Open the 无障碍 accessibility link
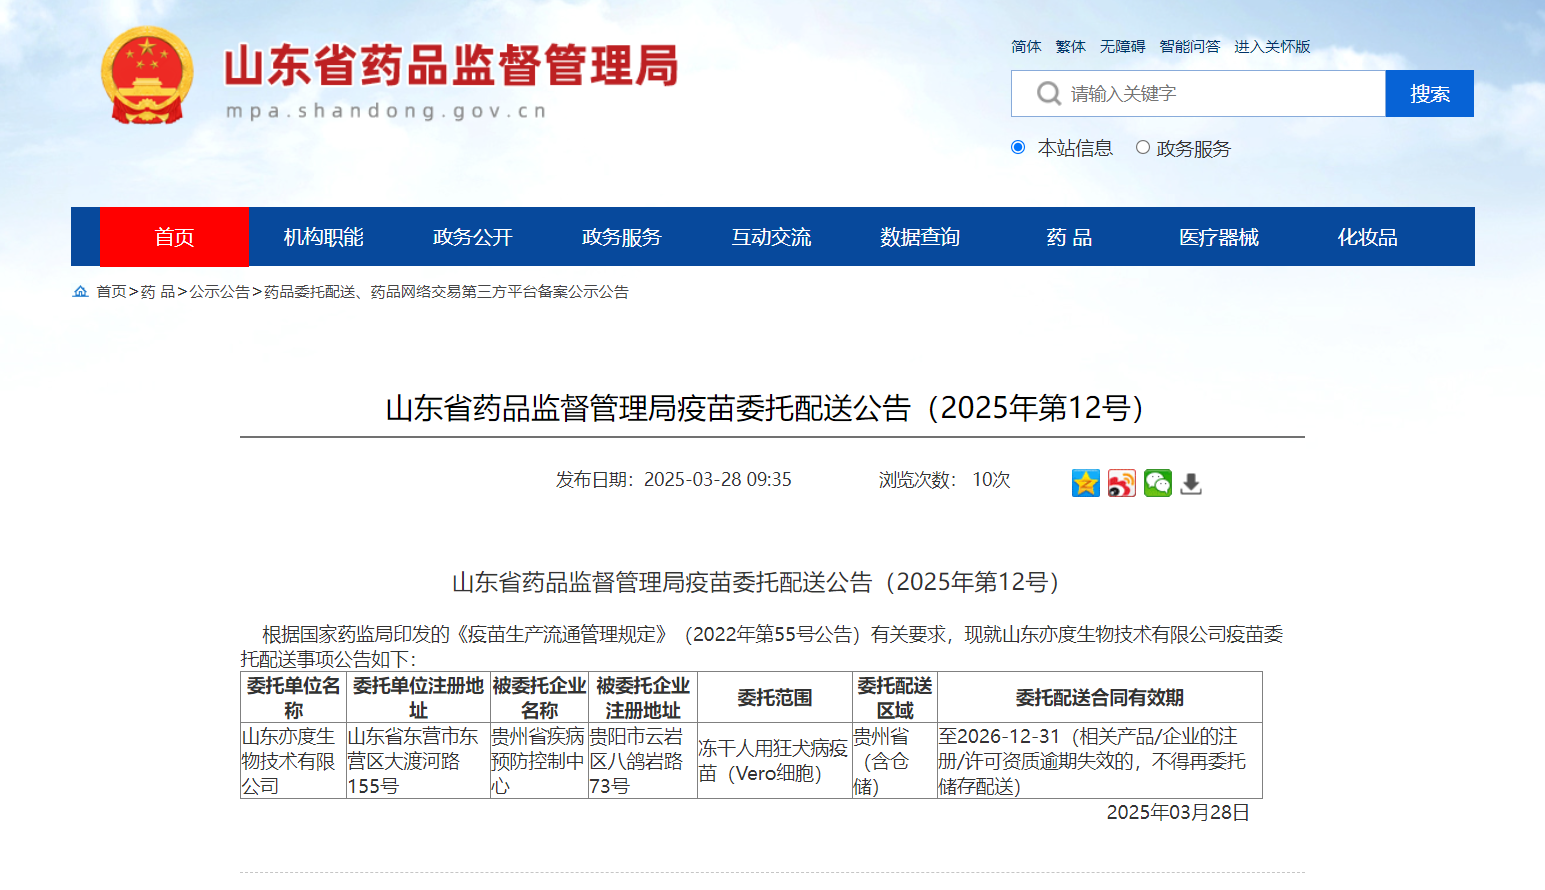Screen dimensions: 1545x890 click(1122, 47)
